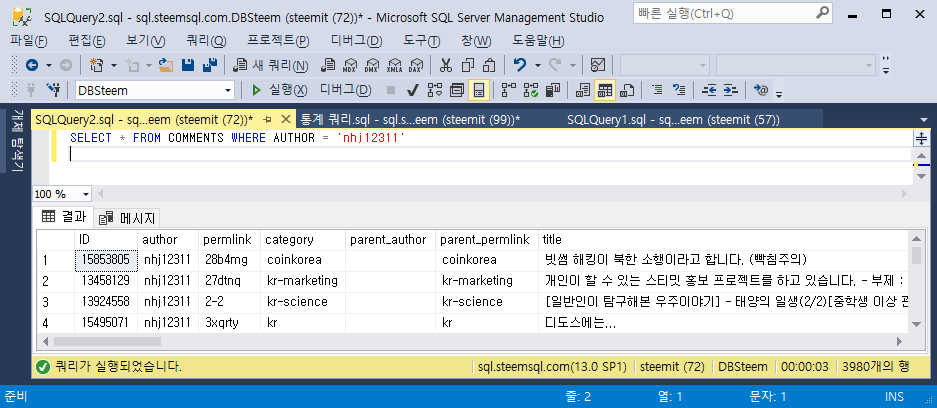Select the 결과 results tab
Screen dimensions: 937x408
point(64,216)
